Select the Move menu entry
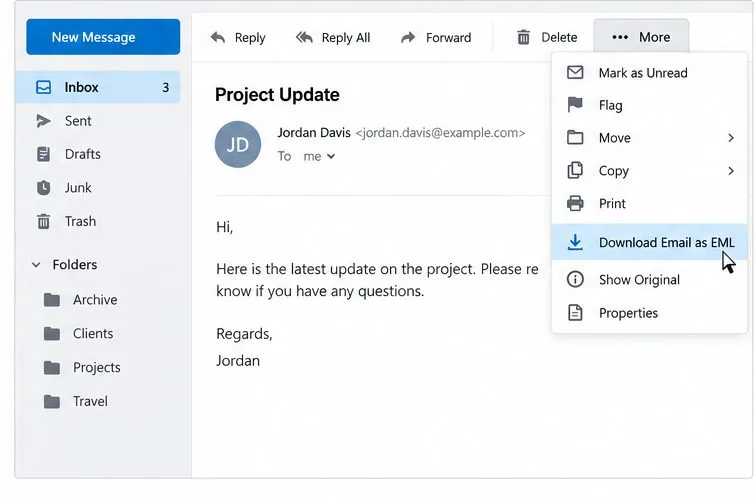756x502 pixels. pyautogui.click(x=649, y=138)
